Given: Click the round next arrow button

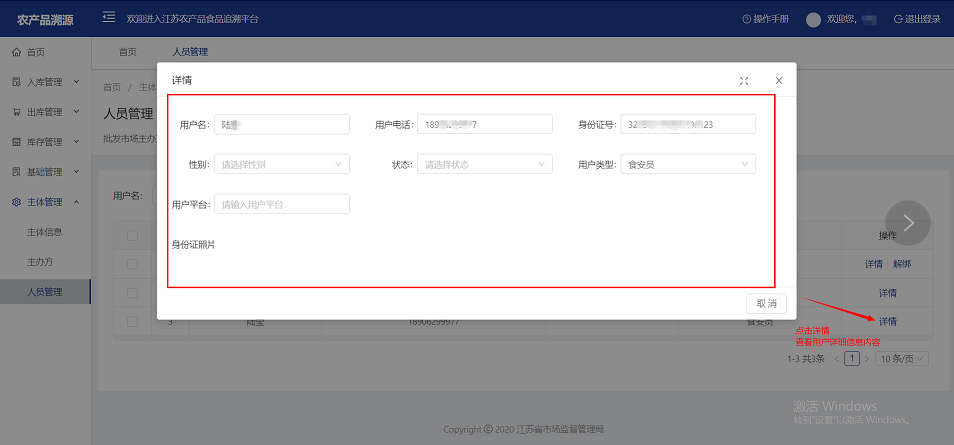Looking at the screenshot, I should pos(907,223).
